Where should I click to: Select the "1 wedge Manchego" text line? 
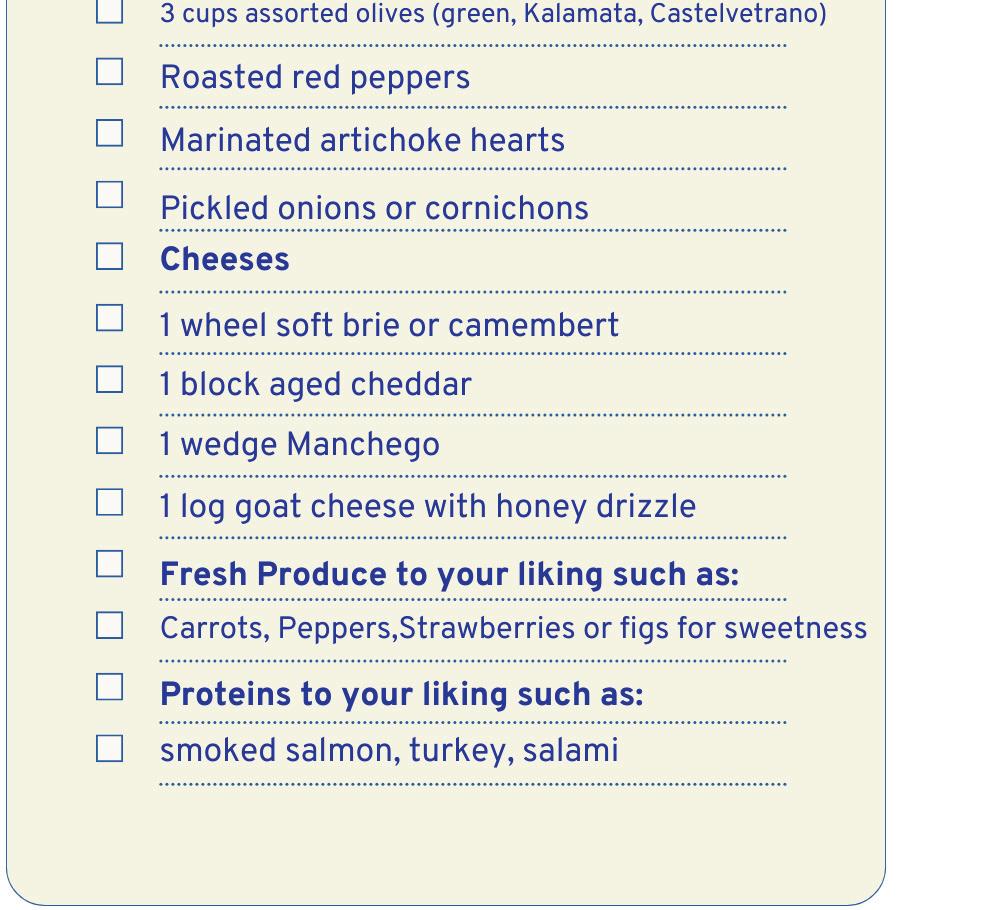pos(299,445)
